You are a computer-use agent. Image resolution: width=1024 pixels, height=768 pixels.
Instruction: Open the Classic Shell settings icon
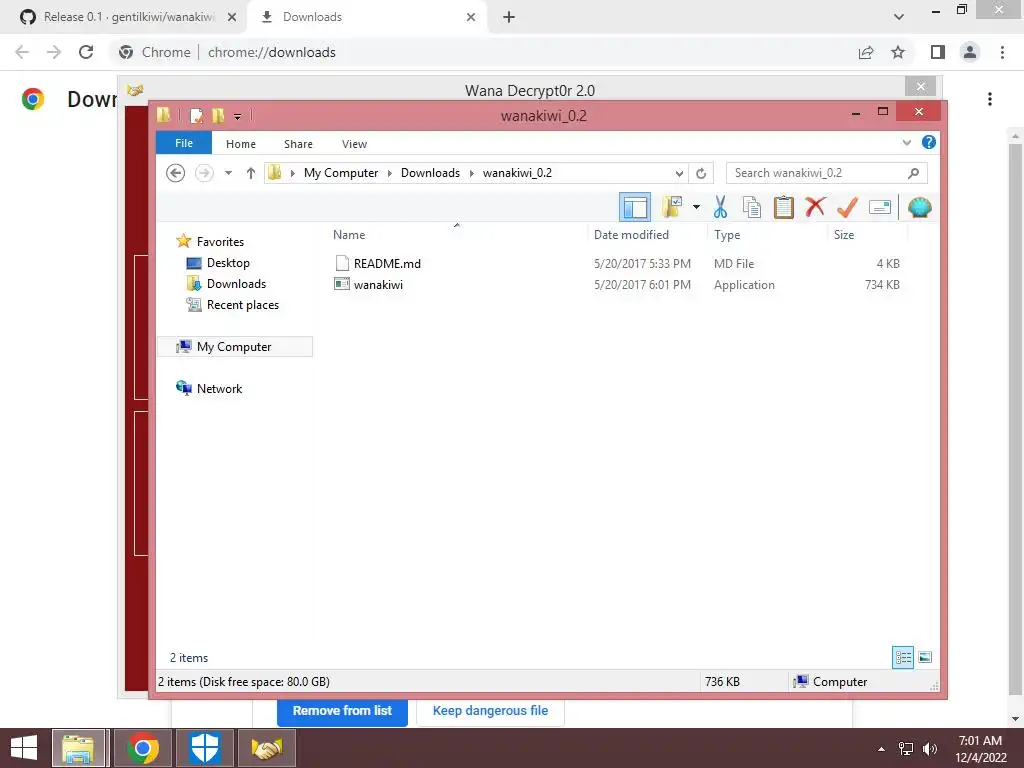[920, 208]
